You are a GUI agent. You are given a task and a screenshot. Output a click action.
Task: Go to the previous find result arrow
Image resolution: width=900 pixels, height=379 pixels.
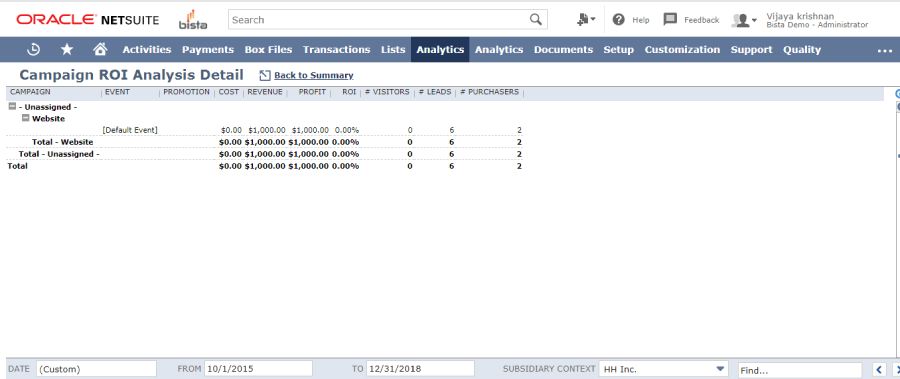[x=879, y=370]
